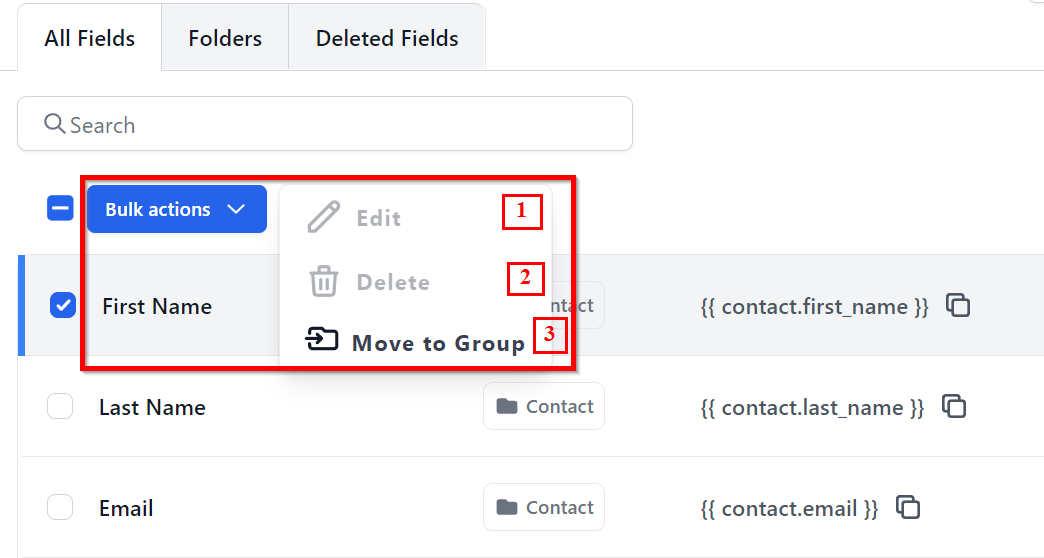
Task: Click the magnifier search icon
Action: (55, 124)
